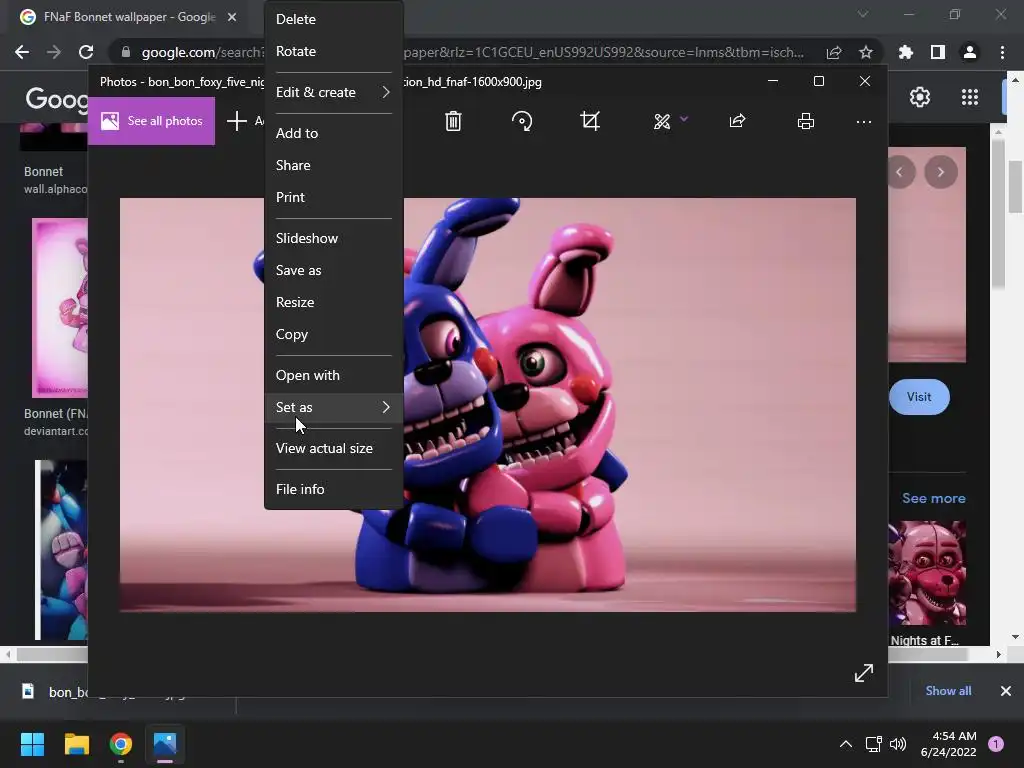Click the related Nights at F... thumbnail
Image resolution: width=1024 pixels, height=768 pixels.
tap(926, 573)
